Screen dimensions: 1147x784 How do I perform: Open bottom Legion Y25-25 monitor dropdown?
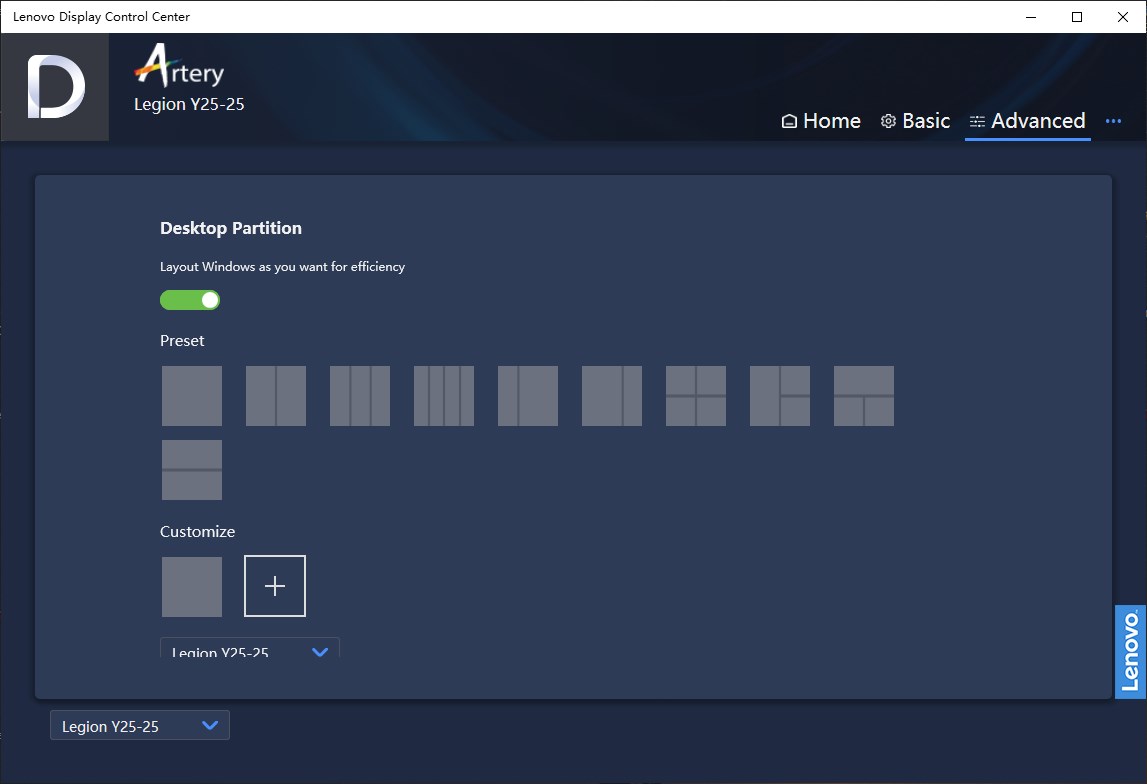140,725
